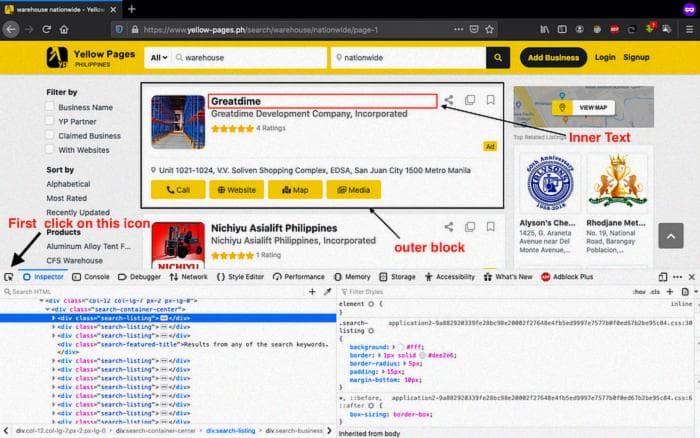700x438 pixels.
Task: Click the yellow search magnifier button
Action: click(498, 58)
